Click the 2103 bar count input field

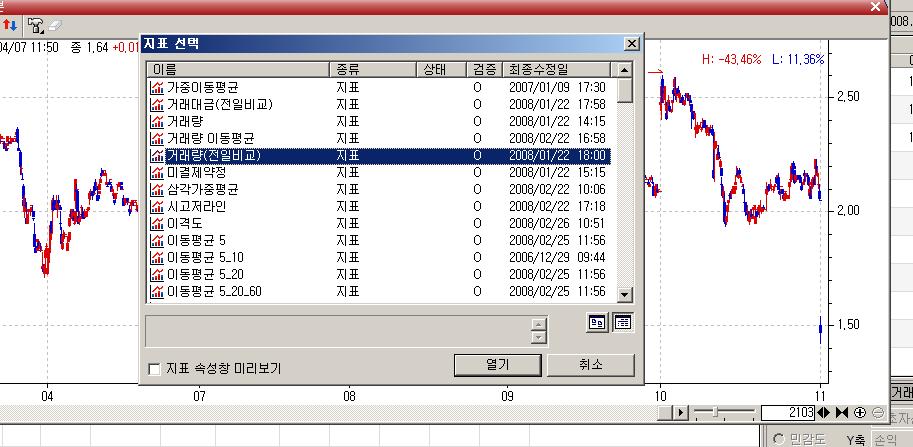788,413
